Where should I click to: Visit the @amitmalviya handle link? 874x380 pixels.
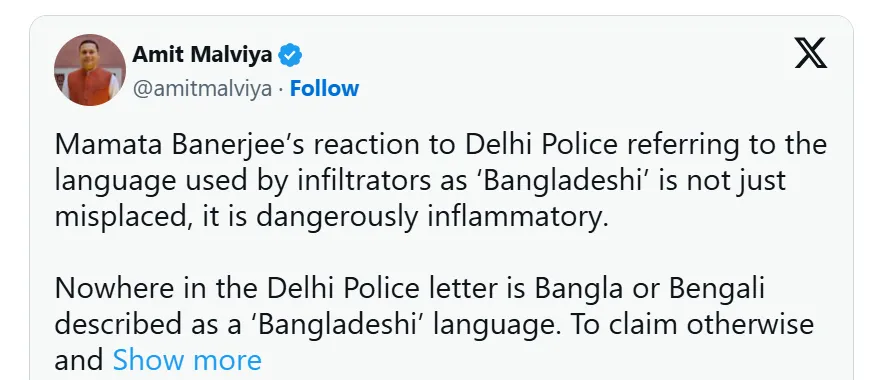point(202,89)
